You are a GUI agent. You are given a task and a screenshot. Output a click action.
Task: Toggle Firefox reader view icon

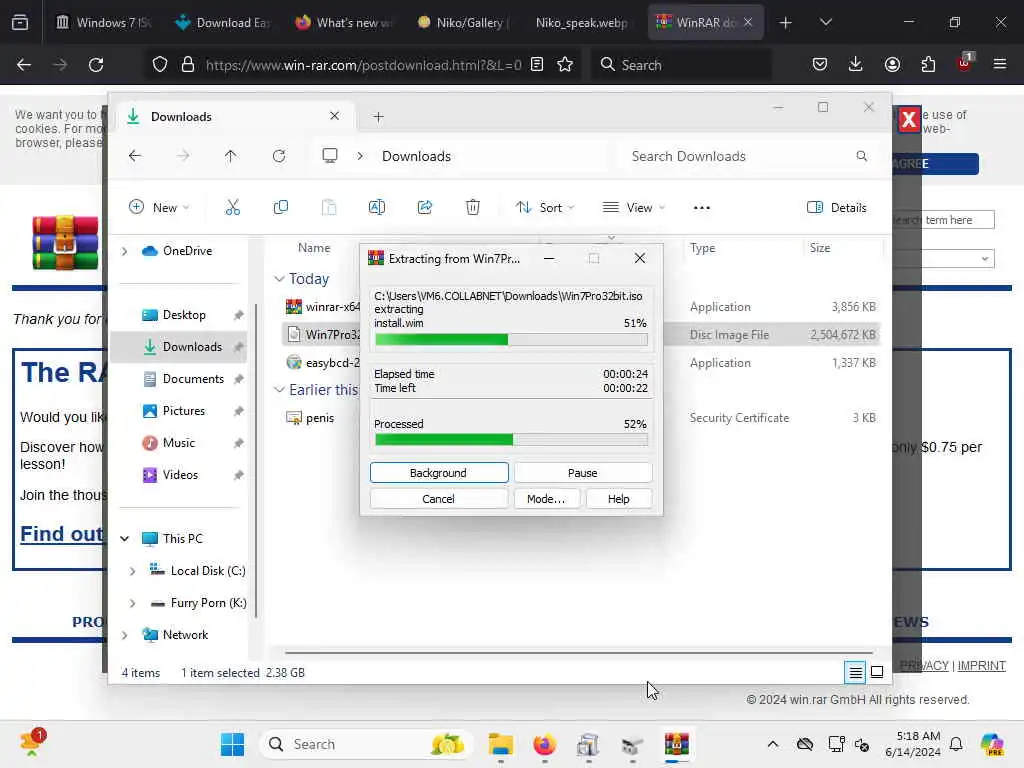coord(537,65)
